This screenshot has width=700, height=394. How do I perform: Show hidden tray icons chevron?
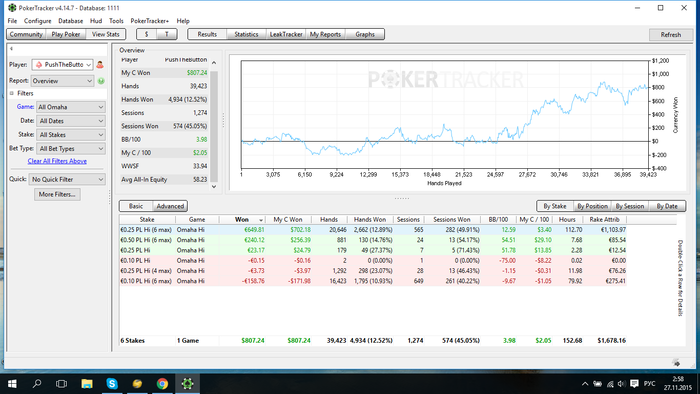[585, 384]
